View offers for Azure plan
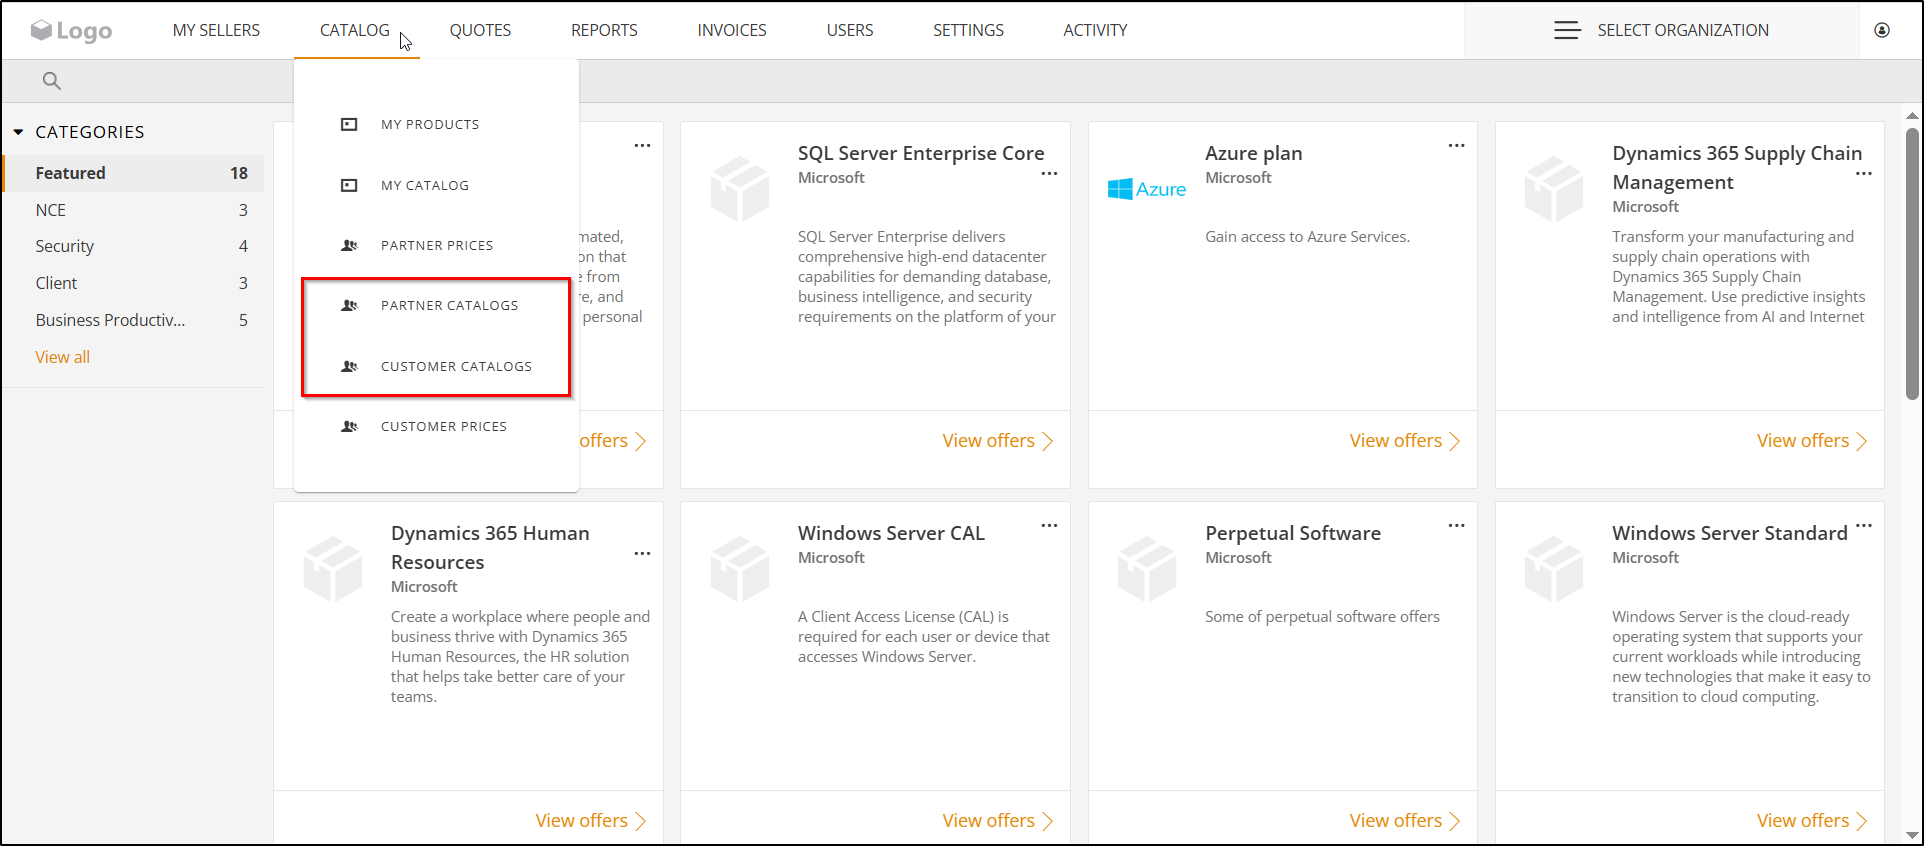This screenshot has height=846, width=1924. (x=1404, y=441)
